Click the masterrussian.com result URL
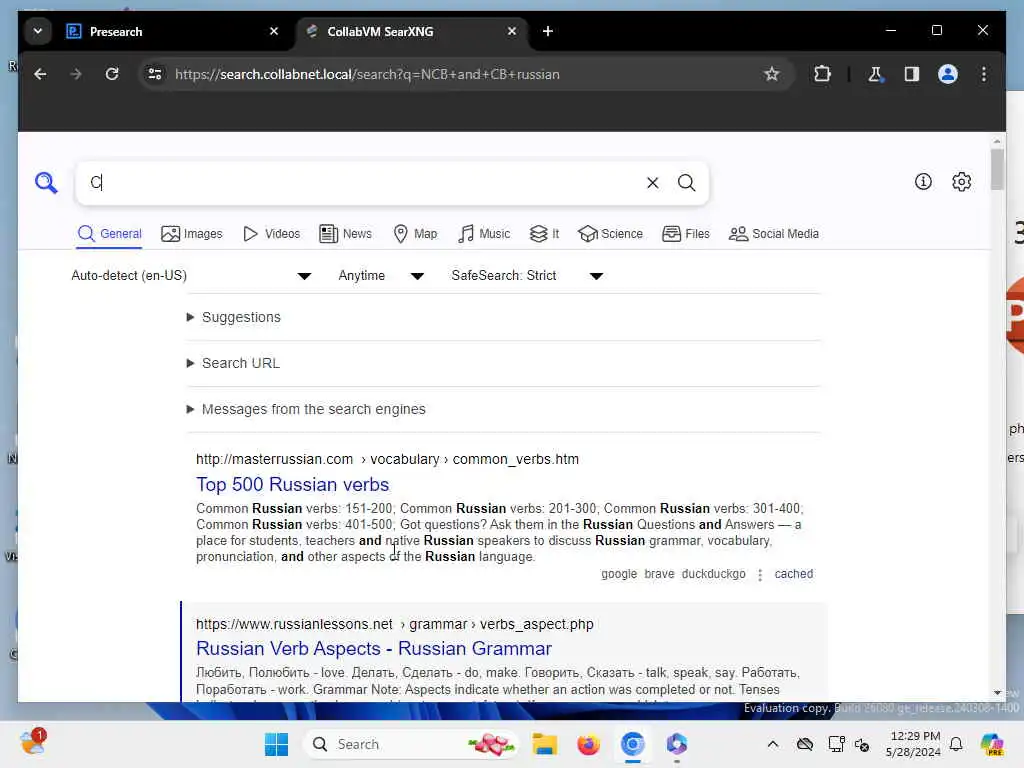 387,459
